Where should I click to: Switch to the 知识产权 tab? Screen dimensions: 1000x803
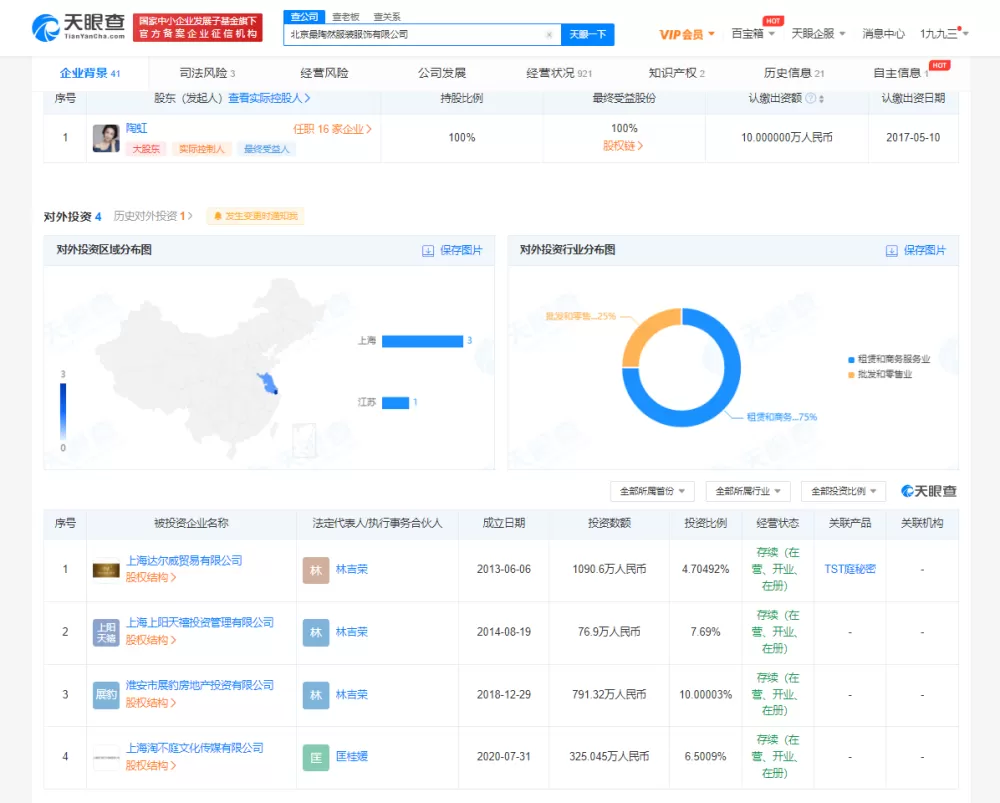pyautogui.click(x=677, y=73)
